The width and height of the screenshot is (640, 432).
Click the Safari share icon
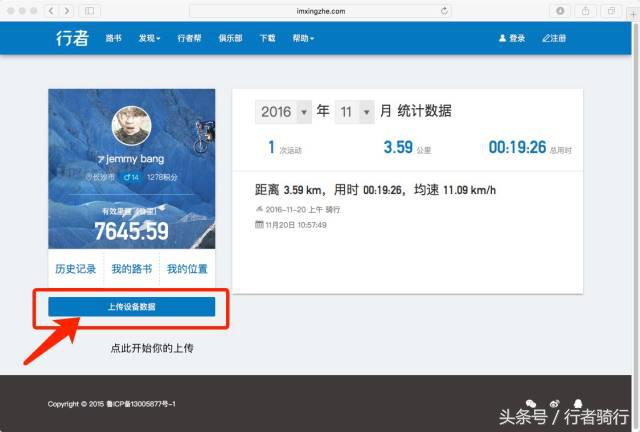(585, 11)
